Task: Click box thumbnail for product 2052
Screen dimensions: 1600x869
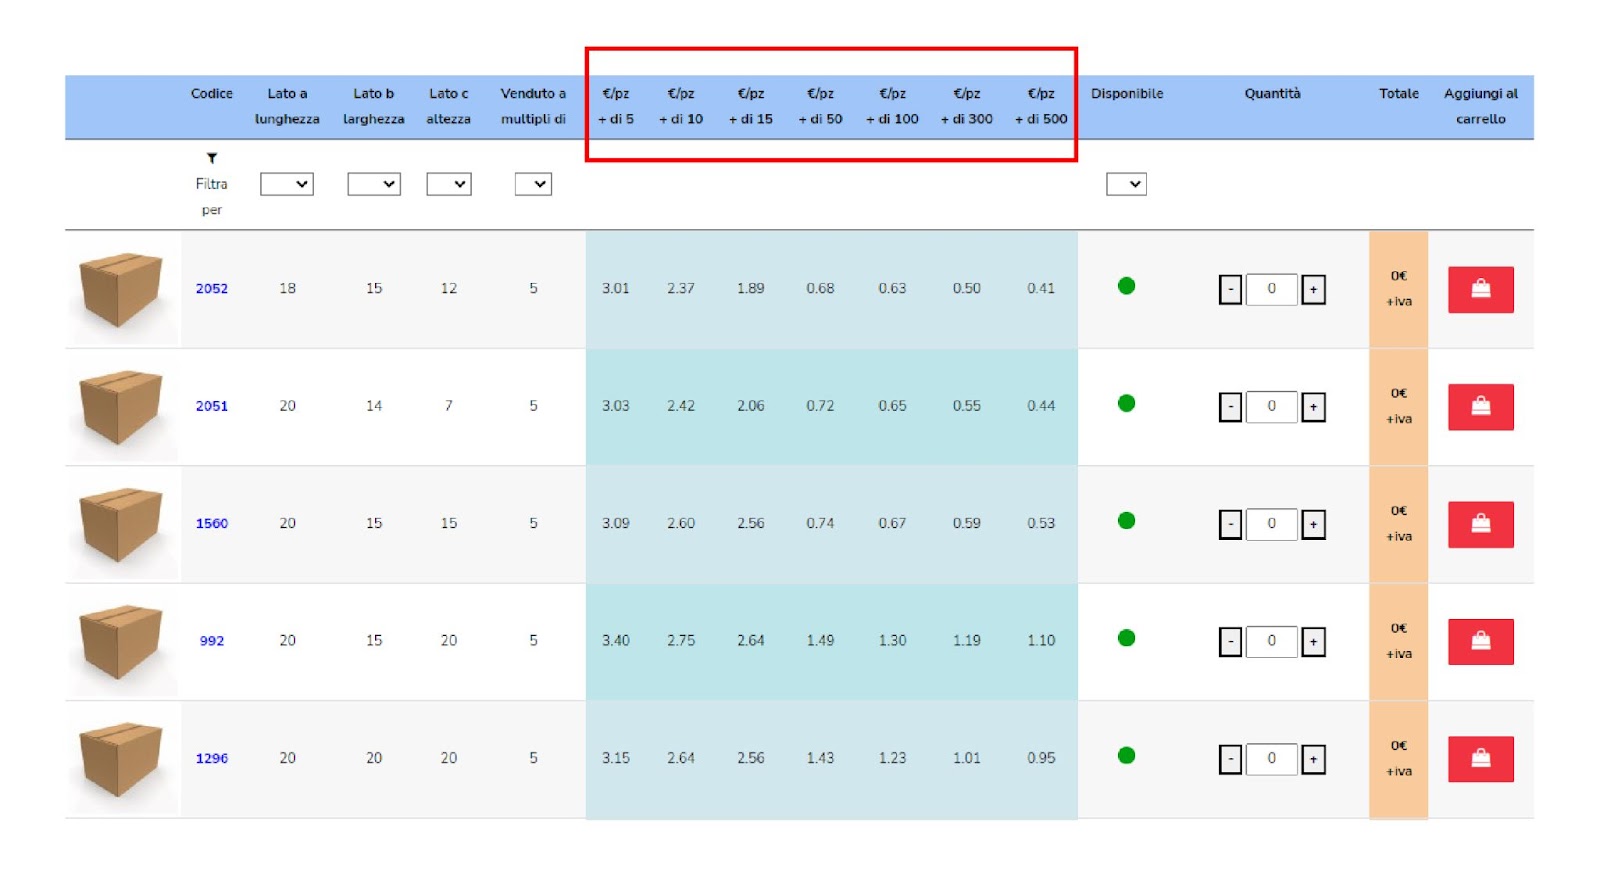Action: [x=121, y=290]
